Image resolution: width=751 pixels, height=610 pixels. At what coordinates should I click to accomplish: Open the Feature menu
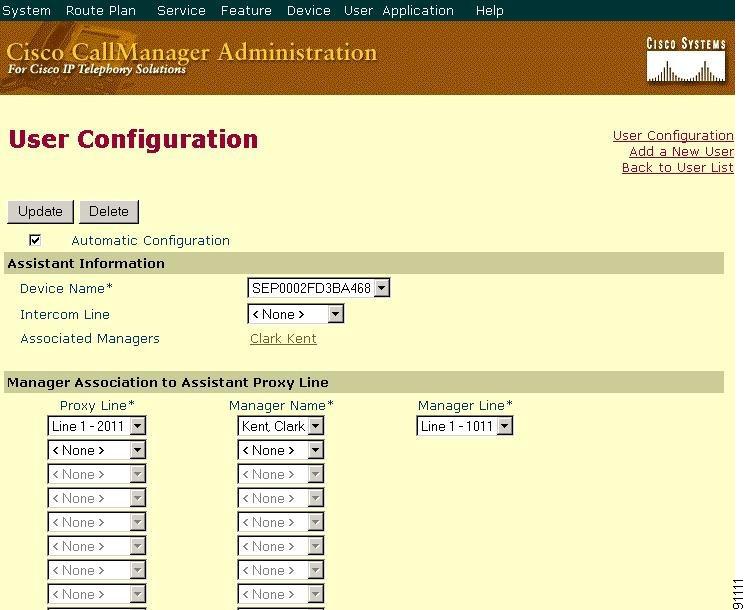246,11
